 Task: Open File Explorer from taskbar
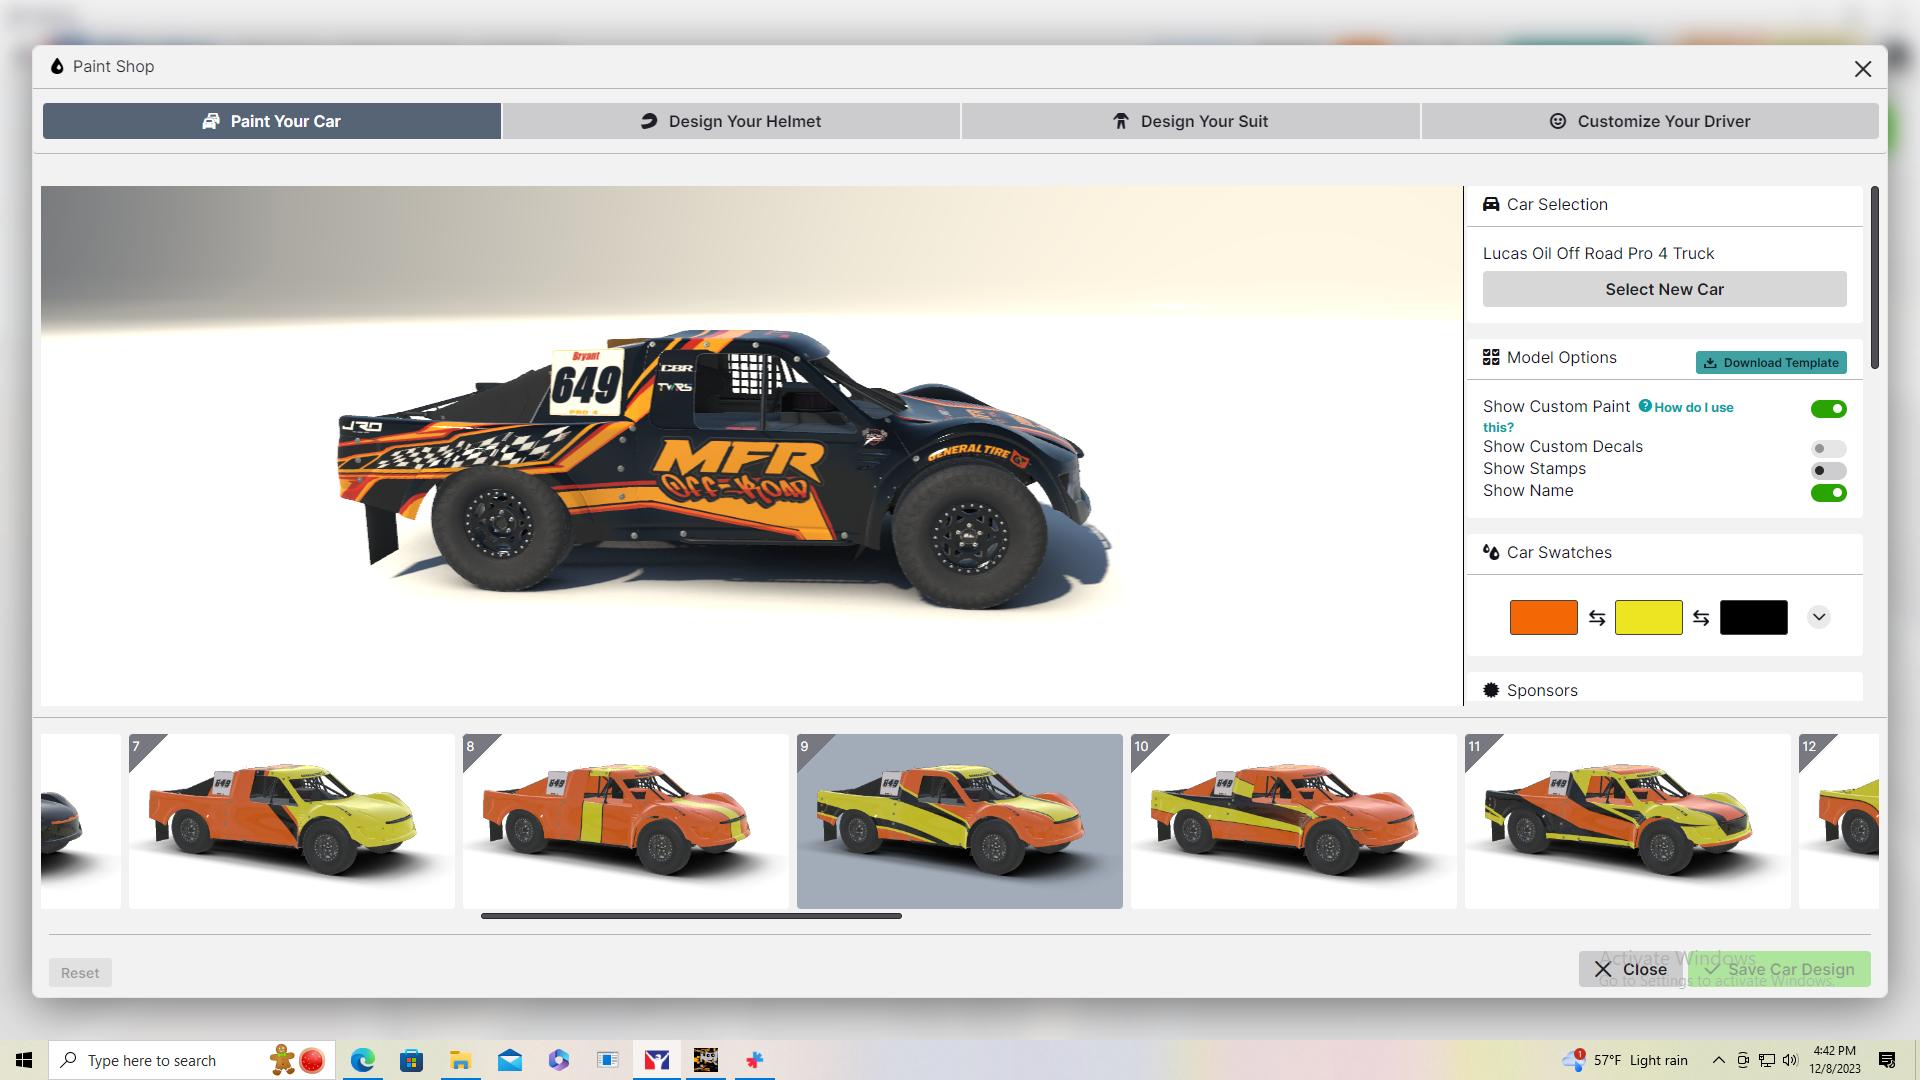(x=460, y=1060)
